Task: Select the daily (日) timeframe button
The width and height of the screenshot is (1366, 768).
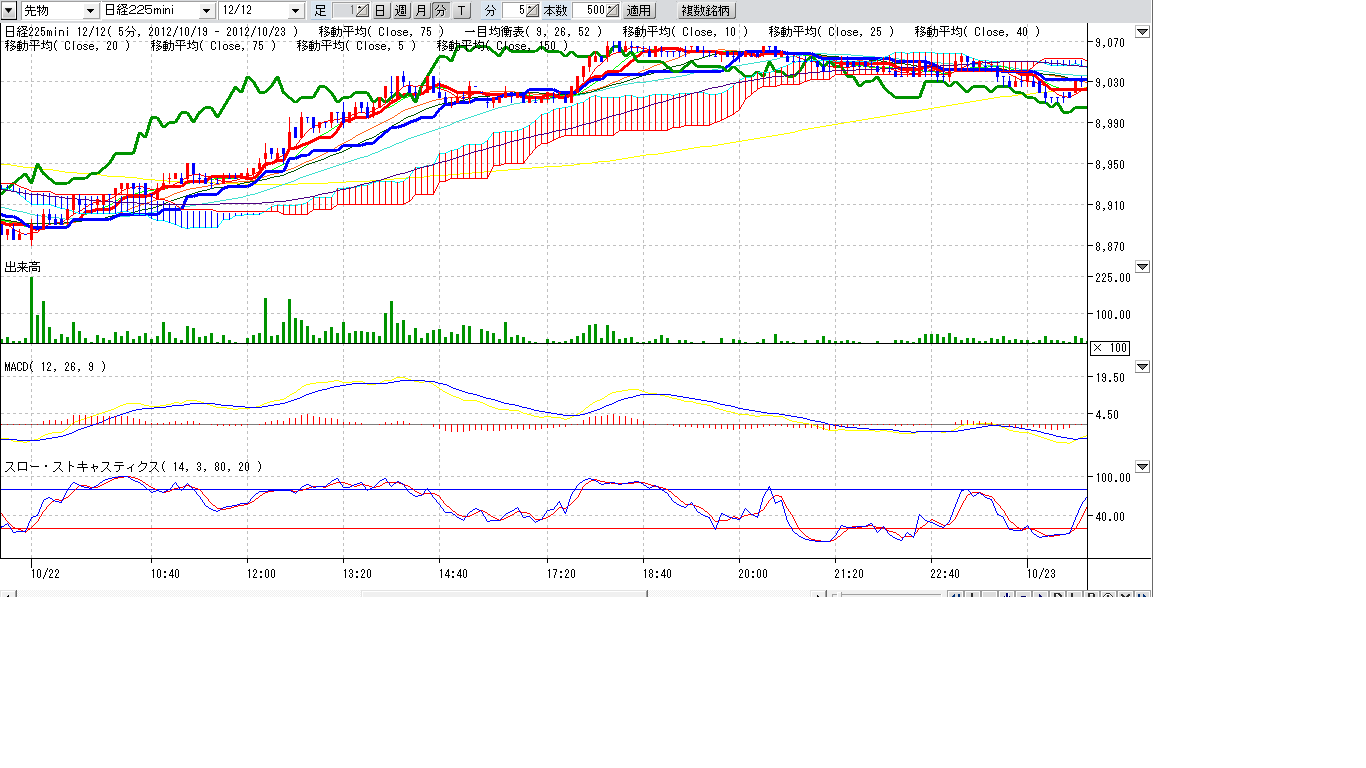Action: [380, 10]
